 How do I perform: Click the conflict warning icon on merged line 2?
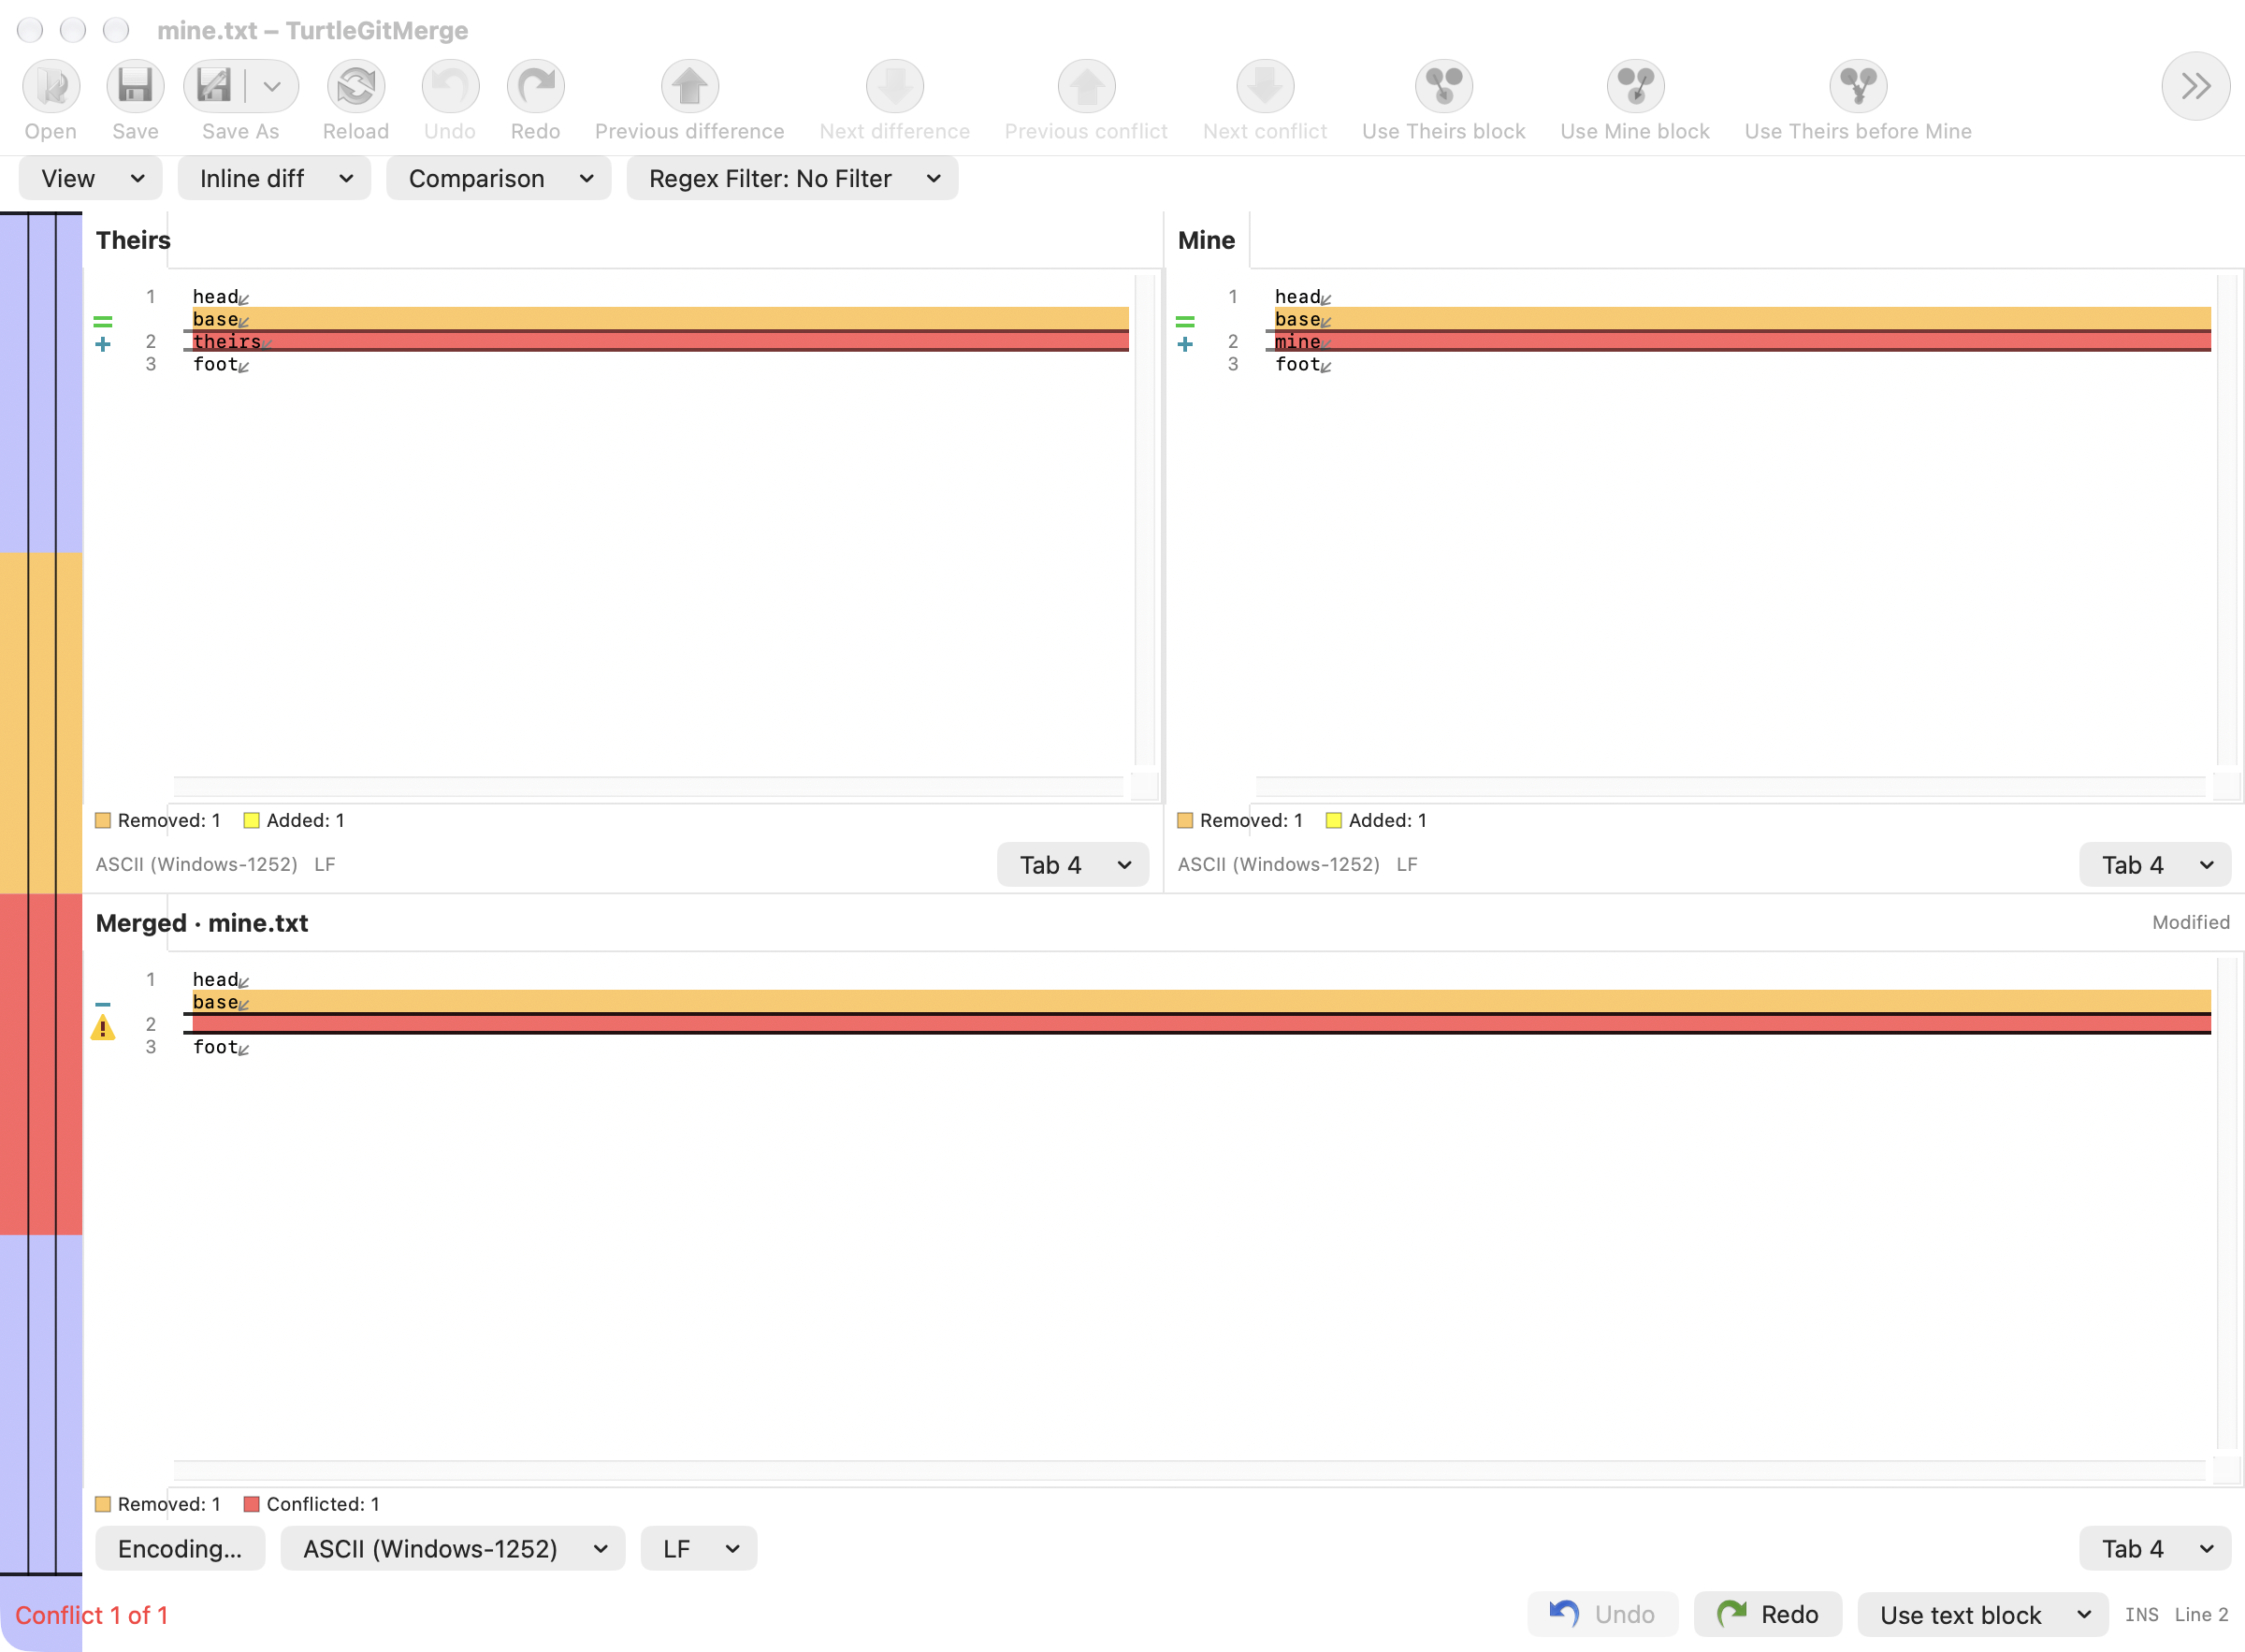coord(103,1028)
